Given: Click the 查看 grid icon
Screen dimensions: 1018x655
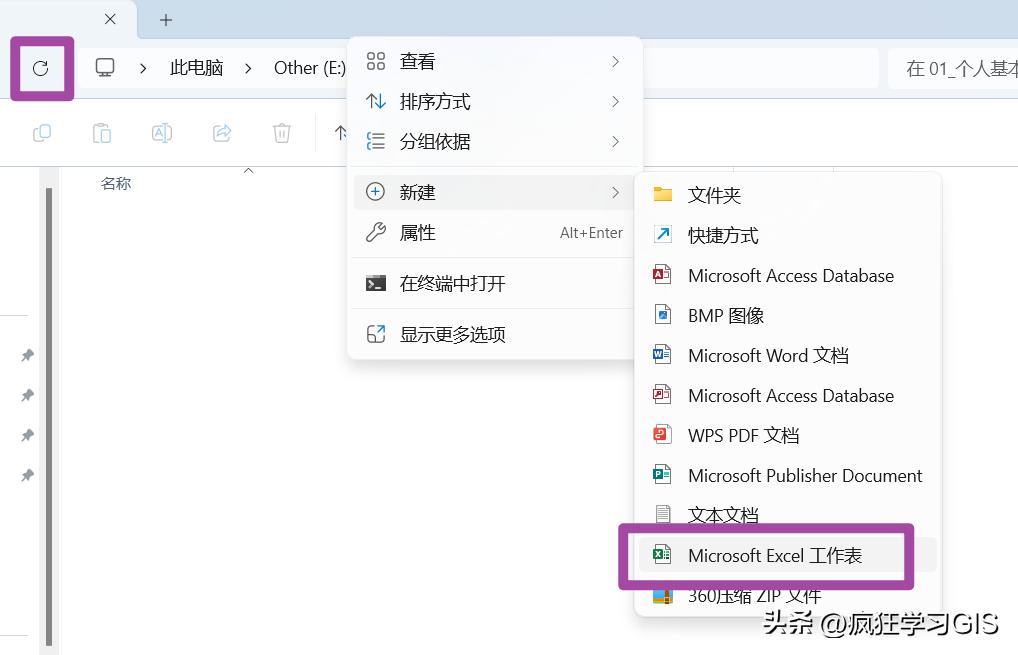Looking at the screenshot, I should point(376,61).
